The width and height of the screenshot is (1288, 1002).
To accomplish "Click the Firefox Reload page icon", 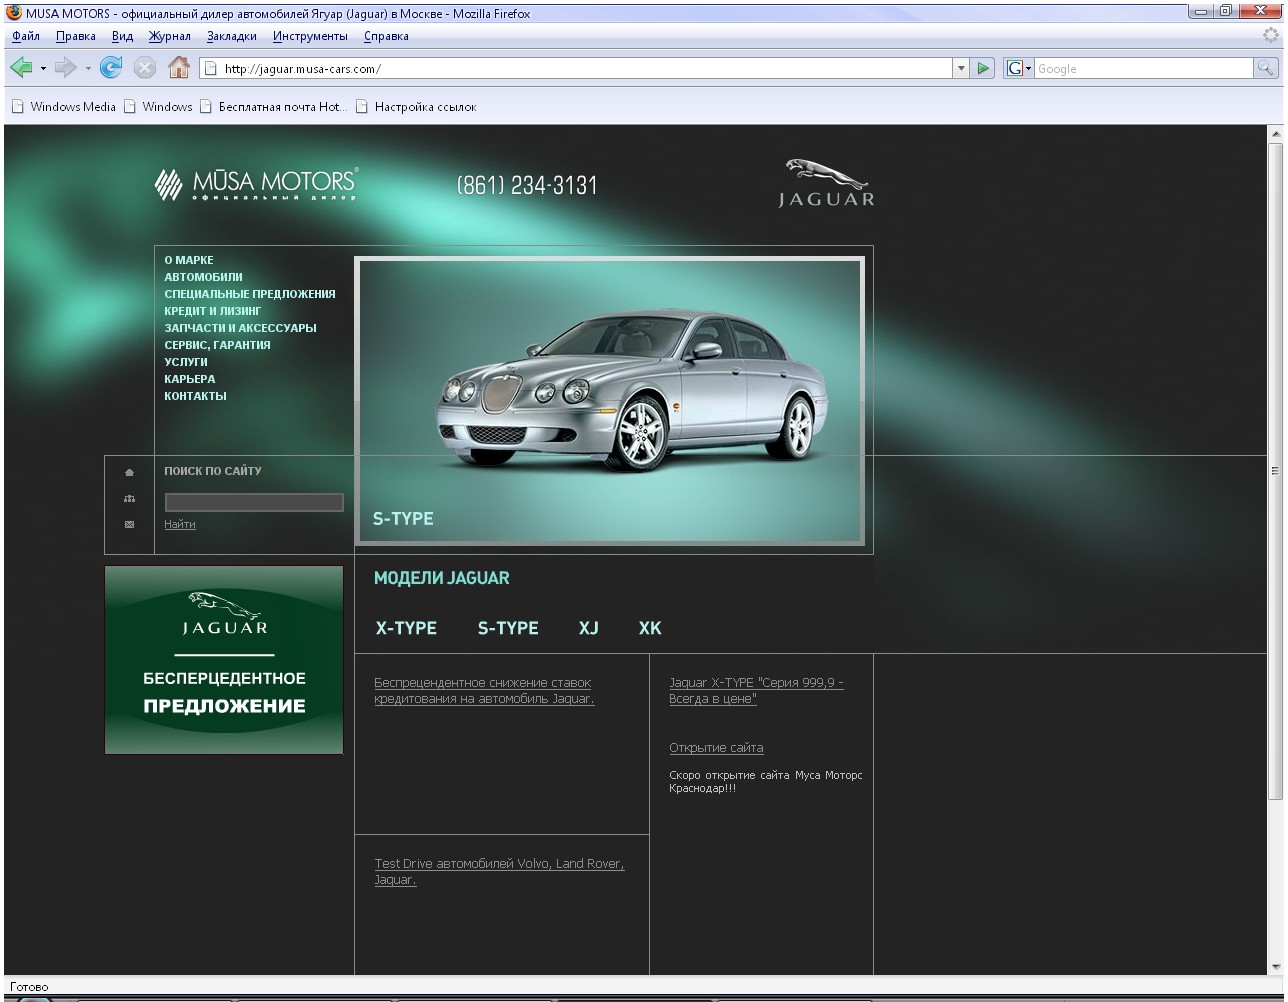I will [x=111, y=67].
